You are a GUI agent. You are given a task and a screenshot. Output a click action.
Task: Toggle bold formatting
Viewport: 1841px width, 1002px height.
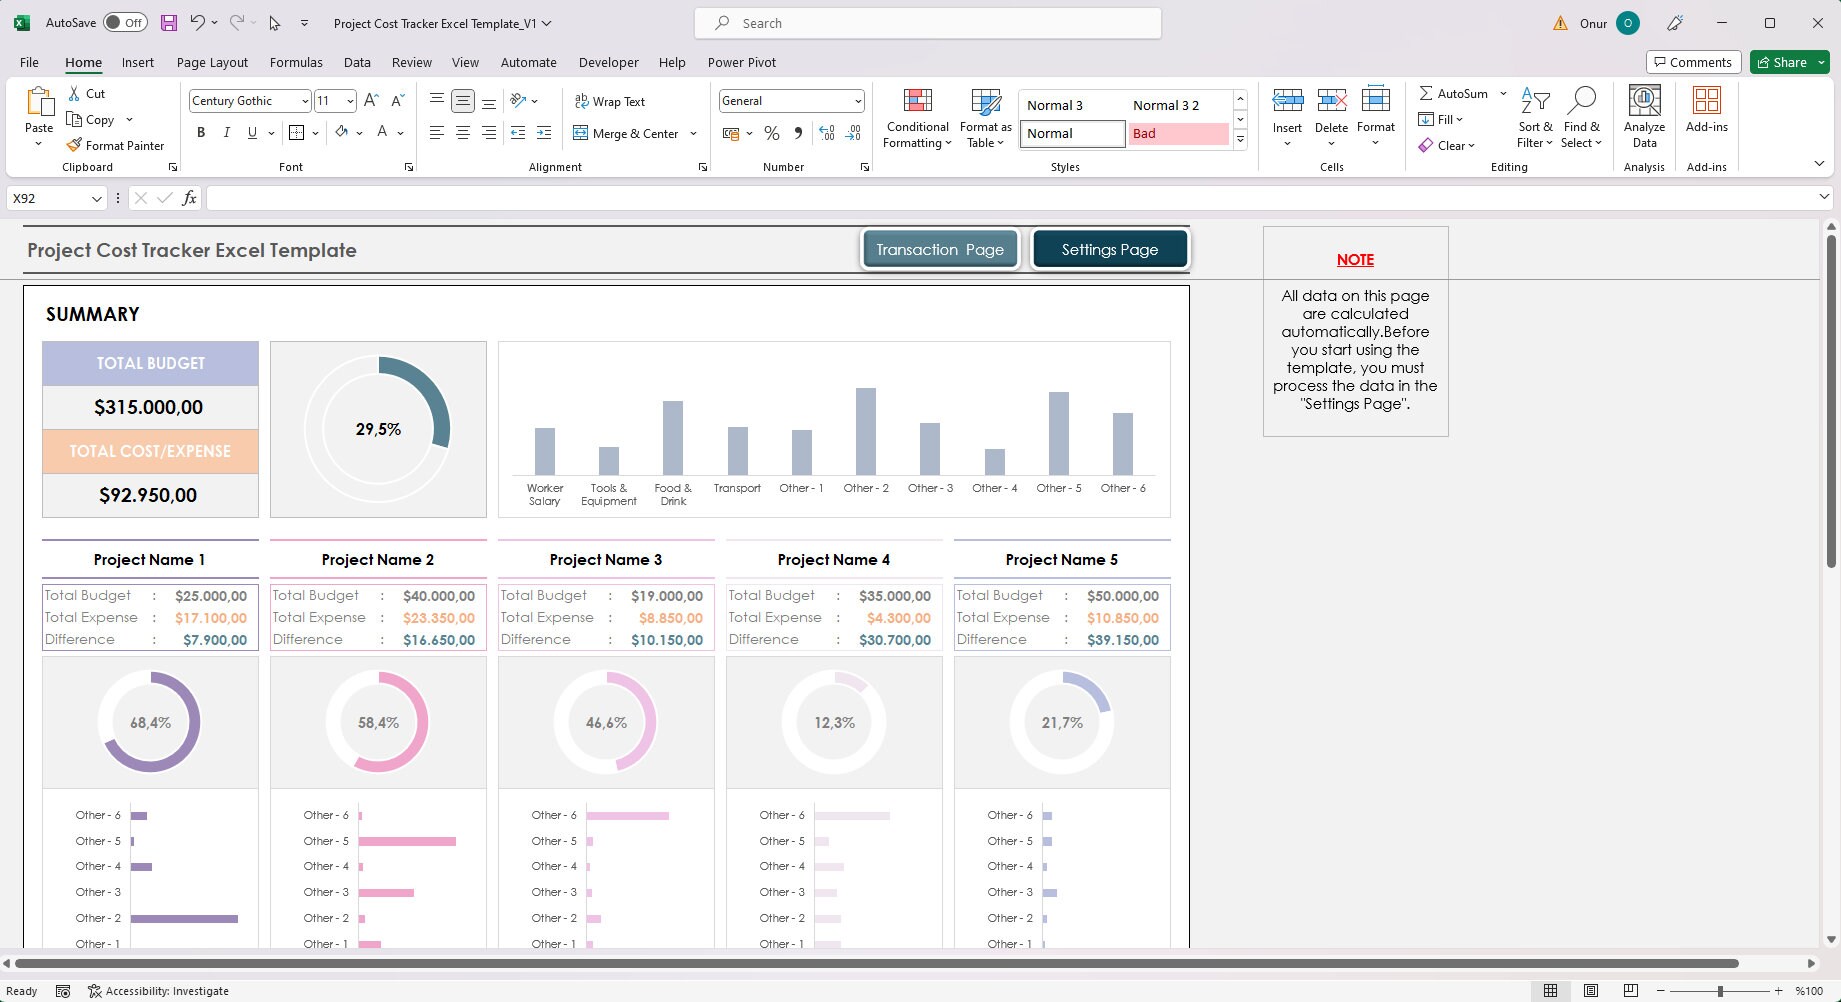pyautogui.click(x=200, y=132)
